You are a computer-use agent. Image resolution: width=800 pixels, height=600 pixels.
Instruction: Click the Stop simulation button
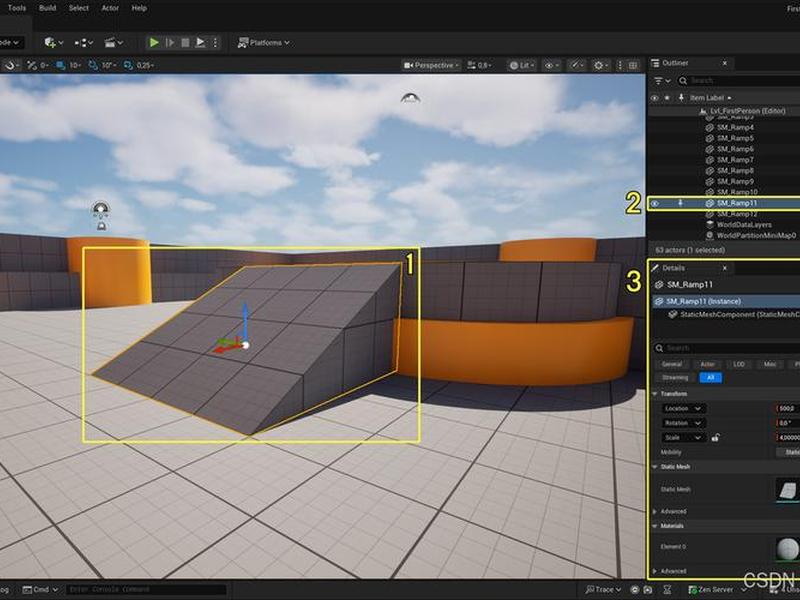(185, 43)
